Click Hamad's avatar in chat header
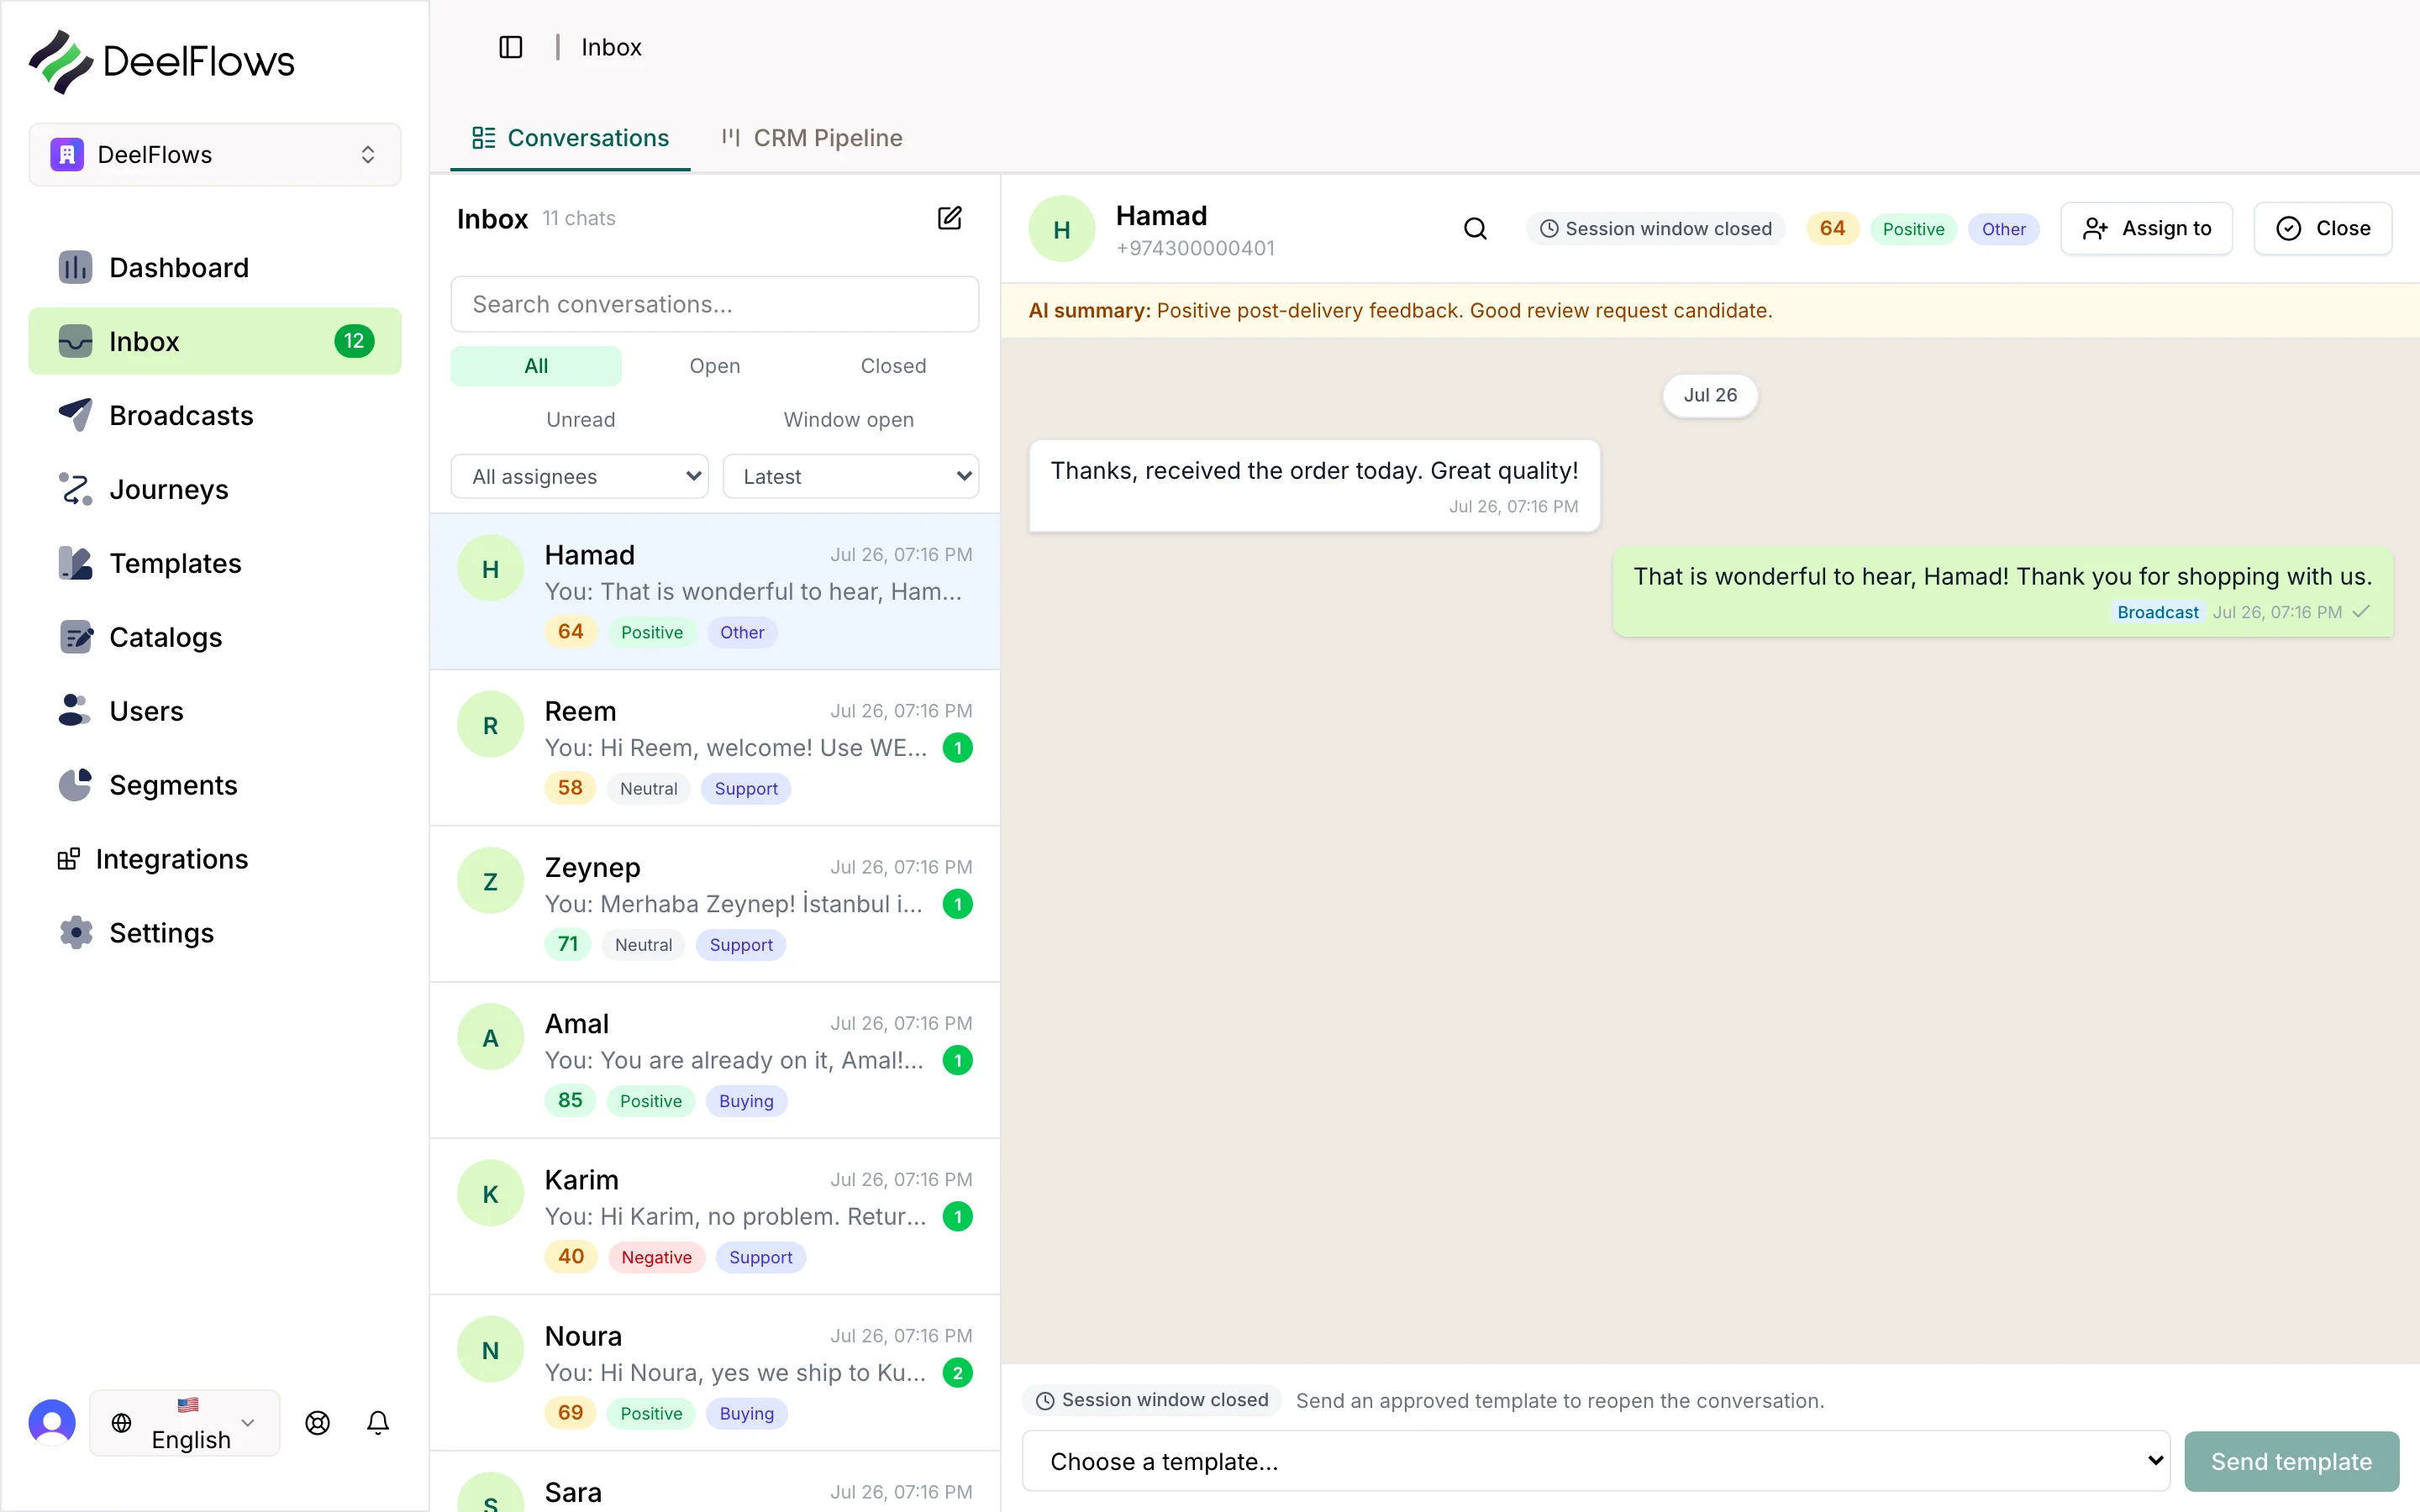2420x1512 pixels. click(x=1062, y=229)
